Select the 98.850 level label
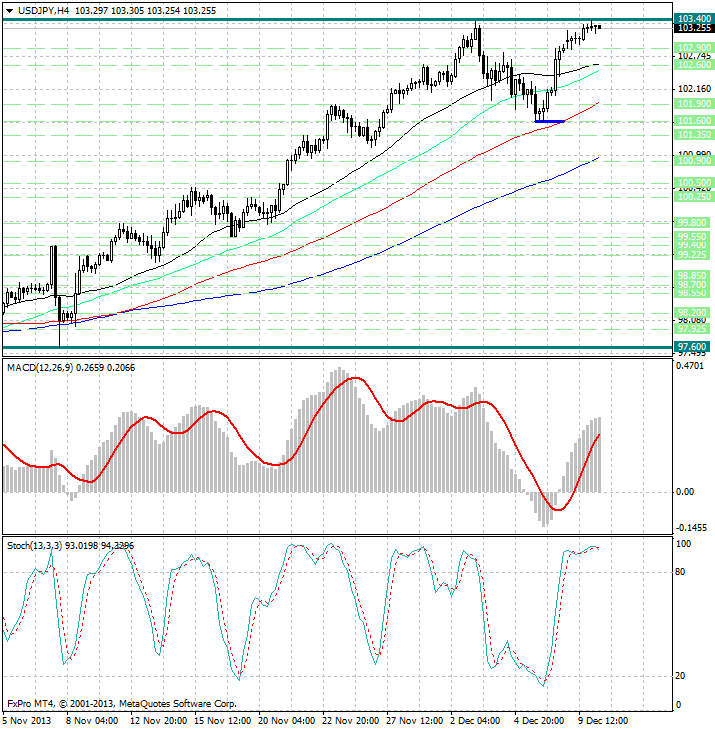Image resolution: width=715 pixels, height=729 pixels. [x=694, y=276]
